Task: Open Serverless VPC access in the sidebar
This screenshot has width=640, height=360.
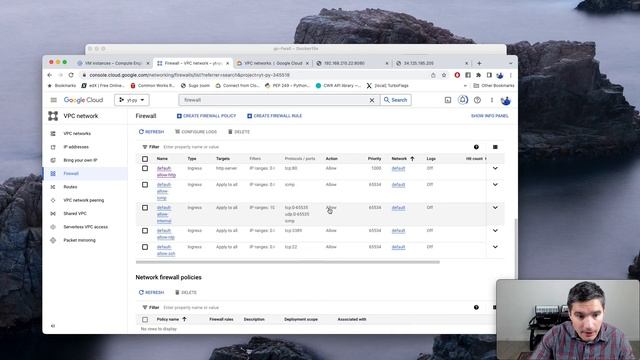Action: point(86,227)
